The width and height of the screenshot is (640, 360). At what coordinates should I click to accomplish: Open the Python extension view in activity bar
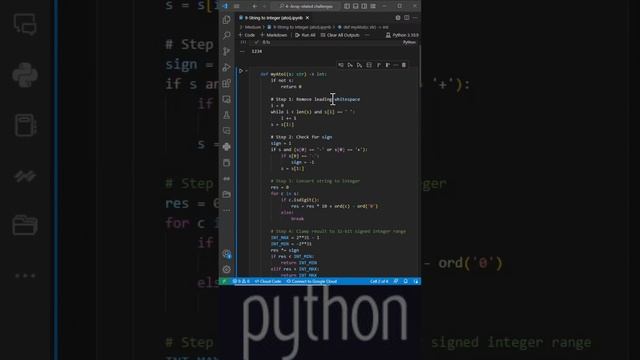click(x=227, y=147)
